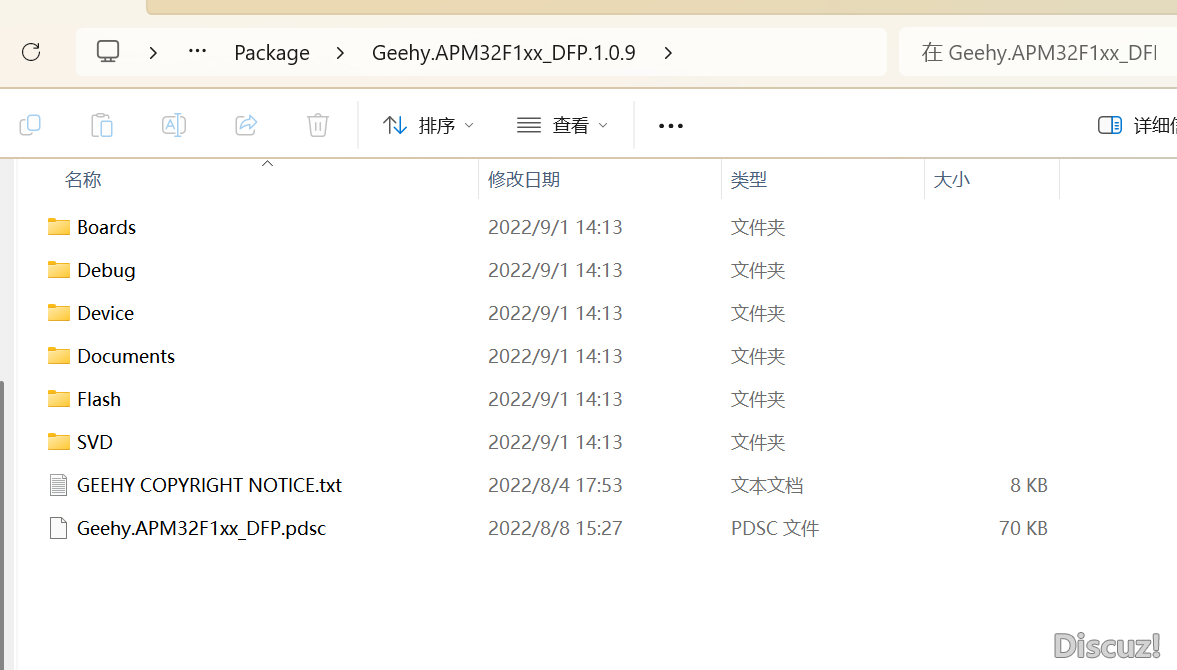1177x670 pixels.
Task: Toggle the details pane button
Action: coord(1136,125)
